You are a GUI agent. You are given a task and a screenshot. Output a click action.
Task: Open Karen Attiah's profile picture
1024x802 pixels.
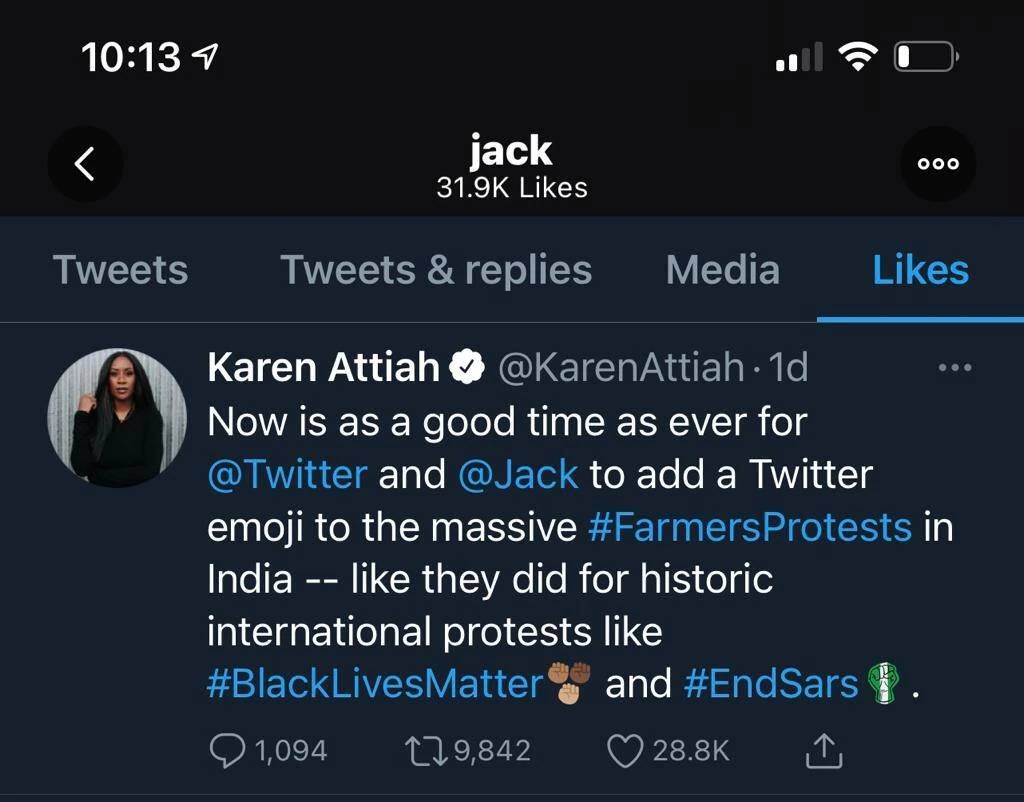[118, 418]
